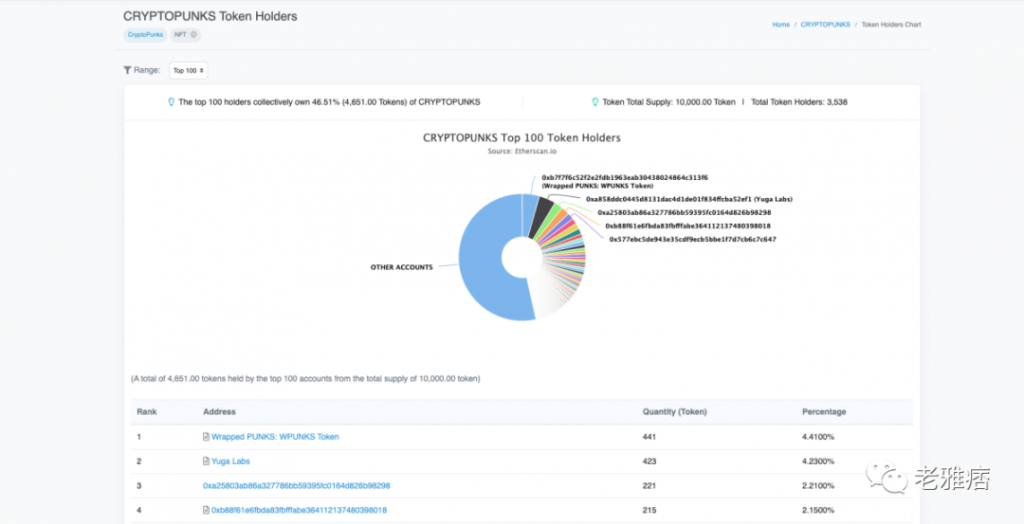The width and height of the screenshot is (1024, 524).
Task: Click the OTHER ACCOUNTS chart label
Action: 402,267
